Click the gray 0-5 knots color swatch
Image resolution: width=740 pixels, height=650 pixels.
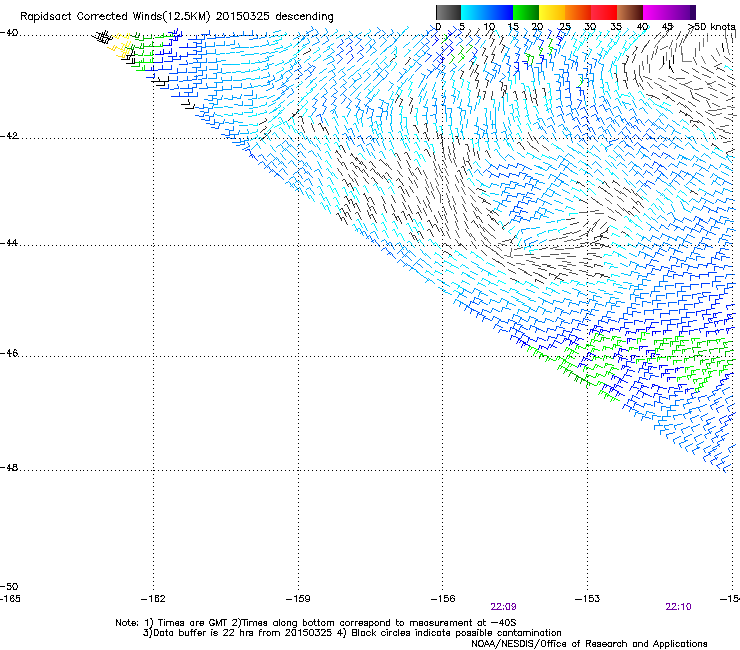(x=448, y=12)
